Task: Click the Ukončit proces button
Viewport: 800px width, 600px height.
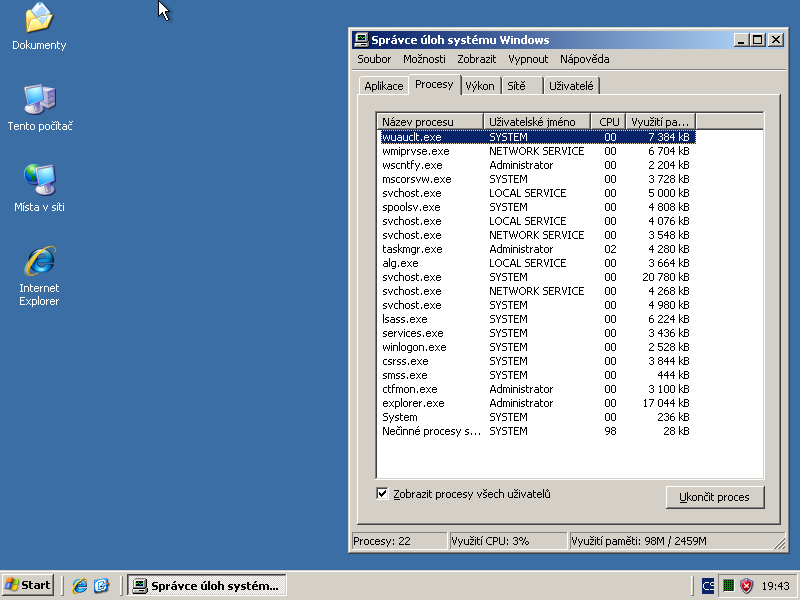Action: coord(715,497)
